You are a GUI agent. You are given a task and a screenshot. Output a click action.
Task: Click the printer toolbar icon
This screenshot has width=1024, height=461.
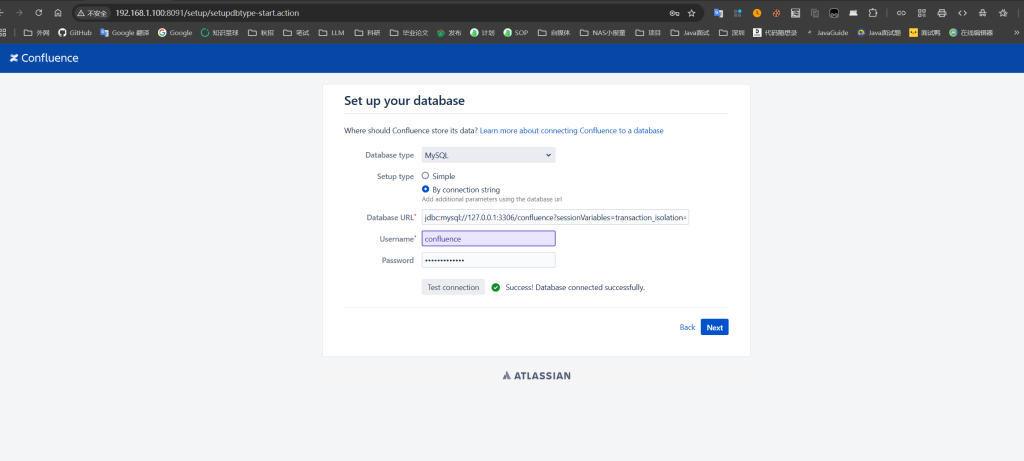942,12
